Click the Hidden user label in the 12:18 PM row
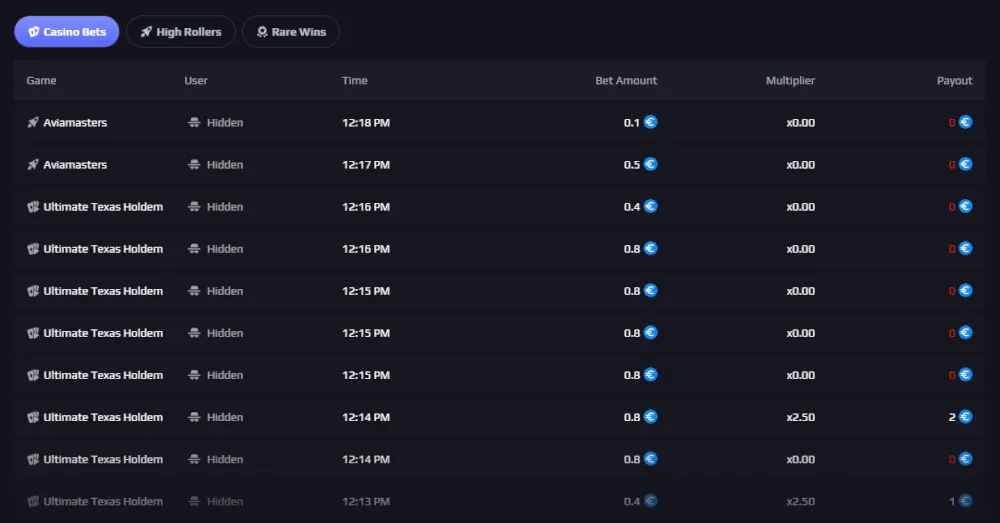The height and width of the screenshot is (523, 1000). (x=225, y=122)
